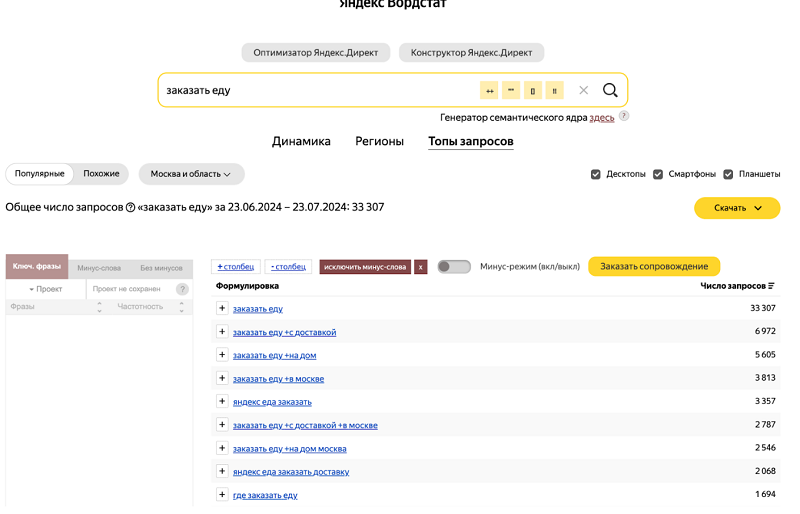Image resolution: width=800 pixels, height=514 pixels.
Task: Open 'заказать еду +в москве' link
Action: pos(279,379)
